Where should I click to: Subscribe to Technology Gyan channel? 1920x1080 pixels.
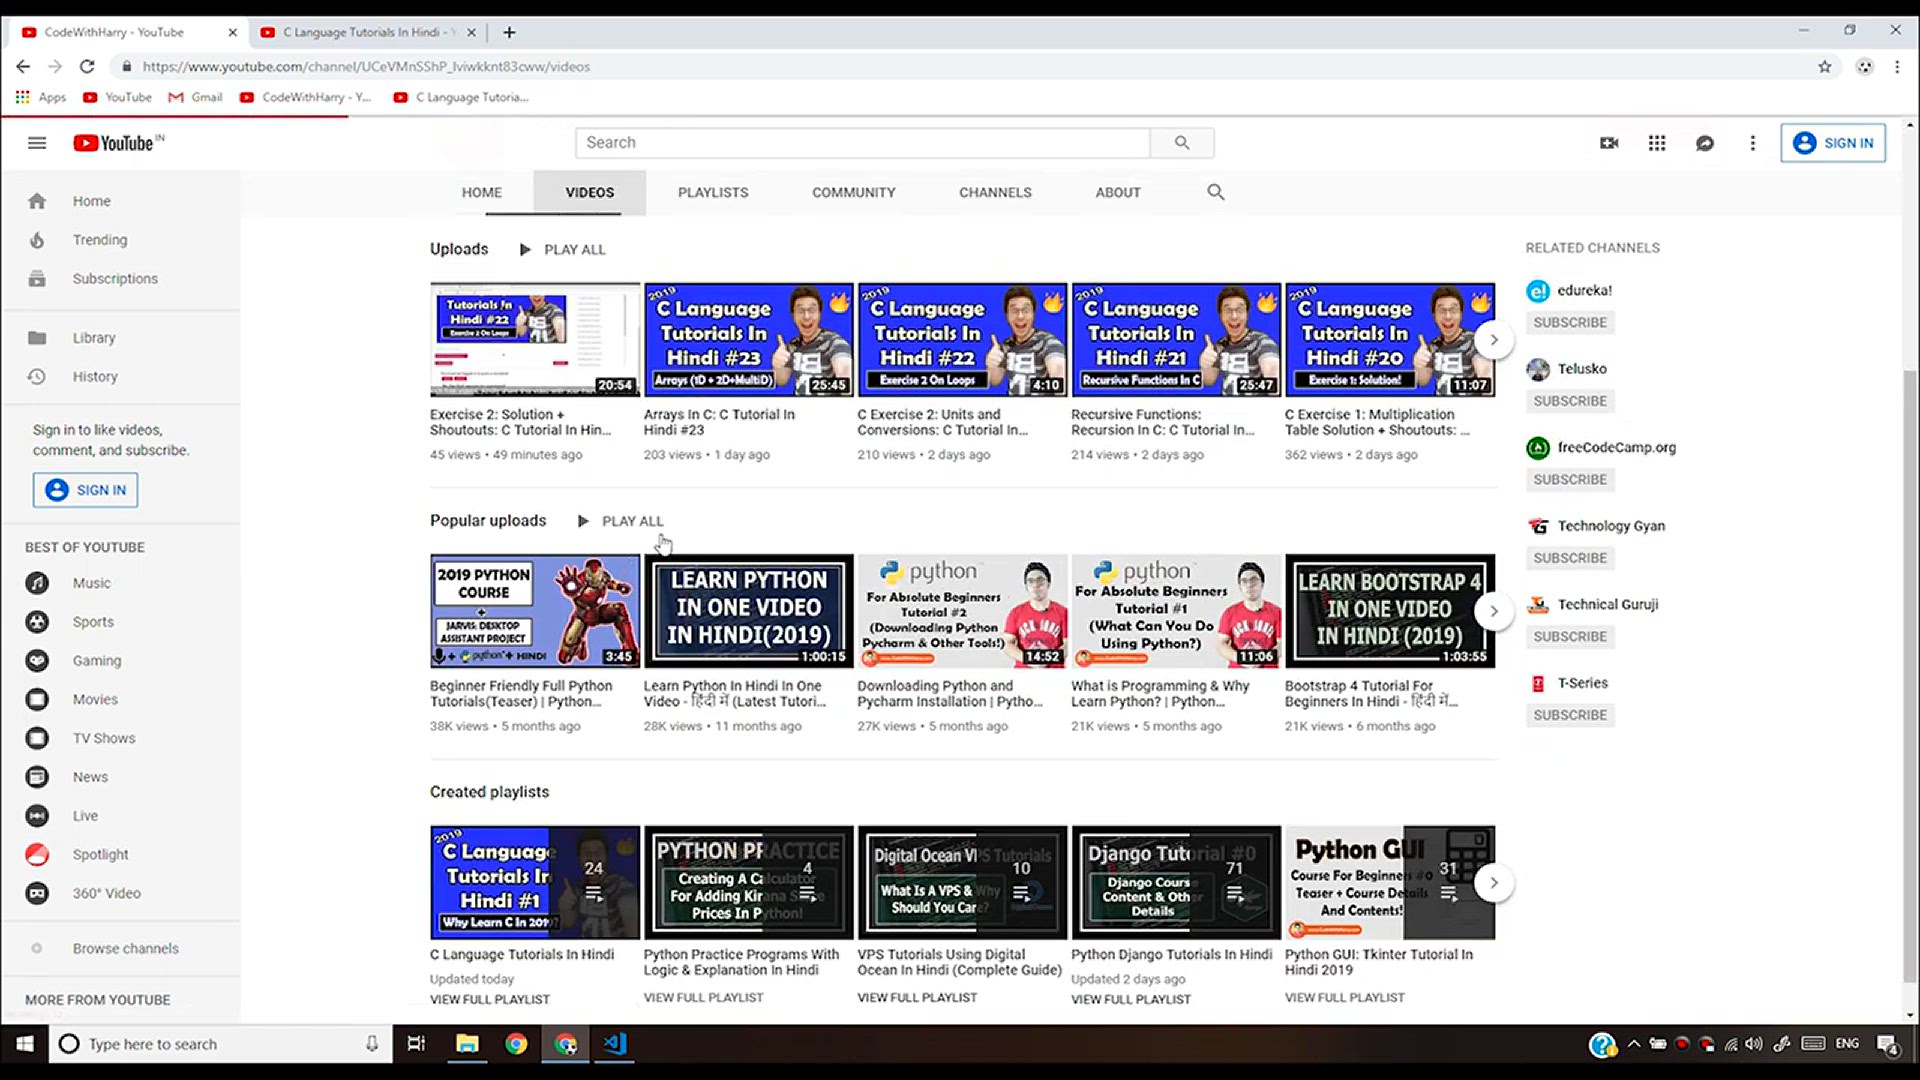[1570, 558]
